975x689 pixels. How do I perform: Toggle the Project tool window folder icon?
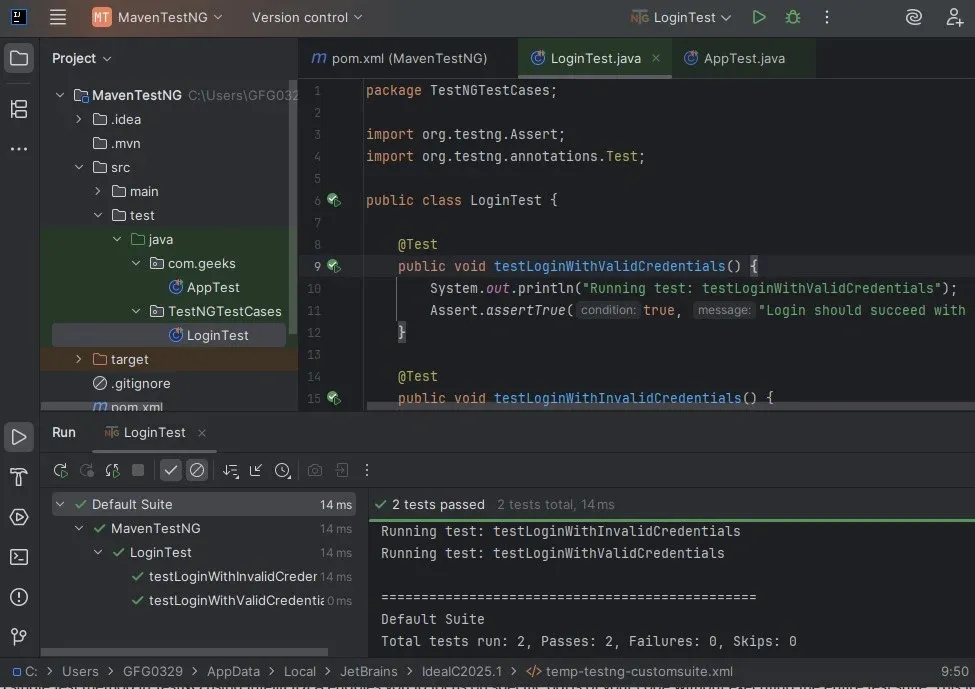[18, 58]
